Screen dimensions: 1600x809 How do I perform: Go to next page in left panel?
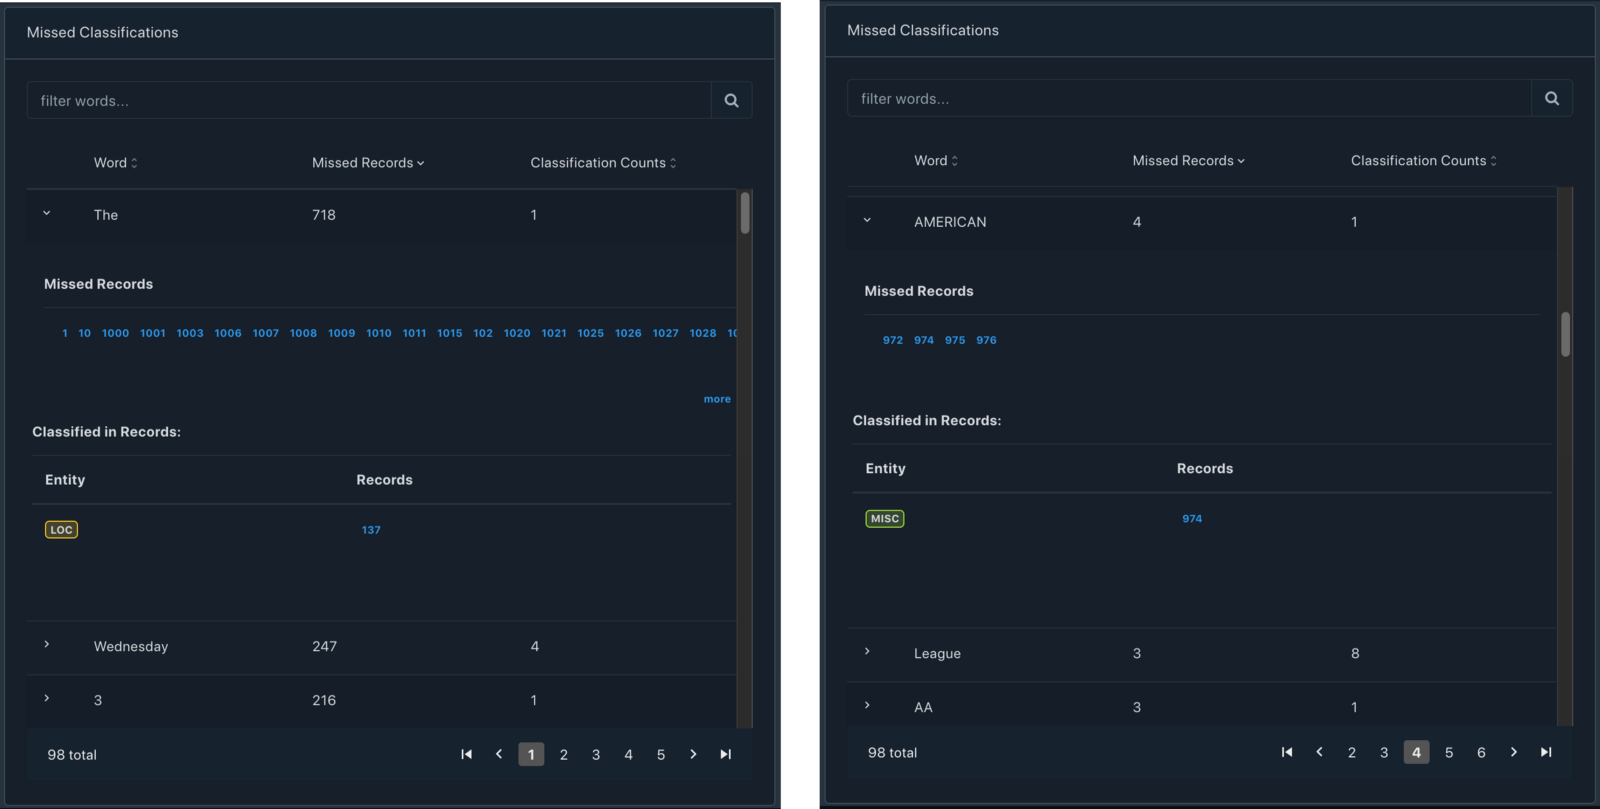(693, 754)
